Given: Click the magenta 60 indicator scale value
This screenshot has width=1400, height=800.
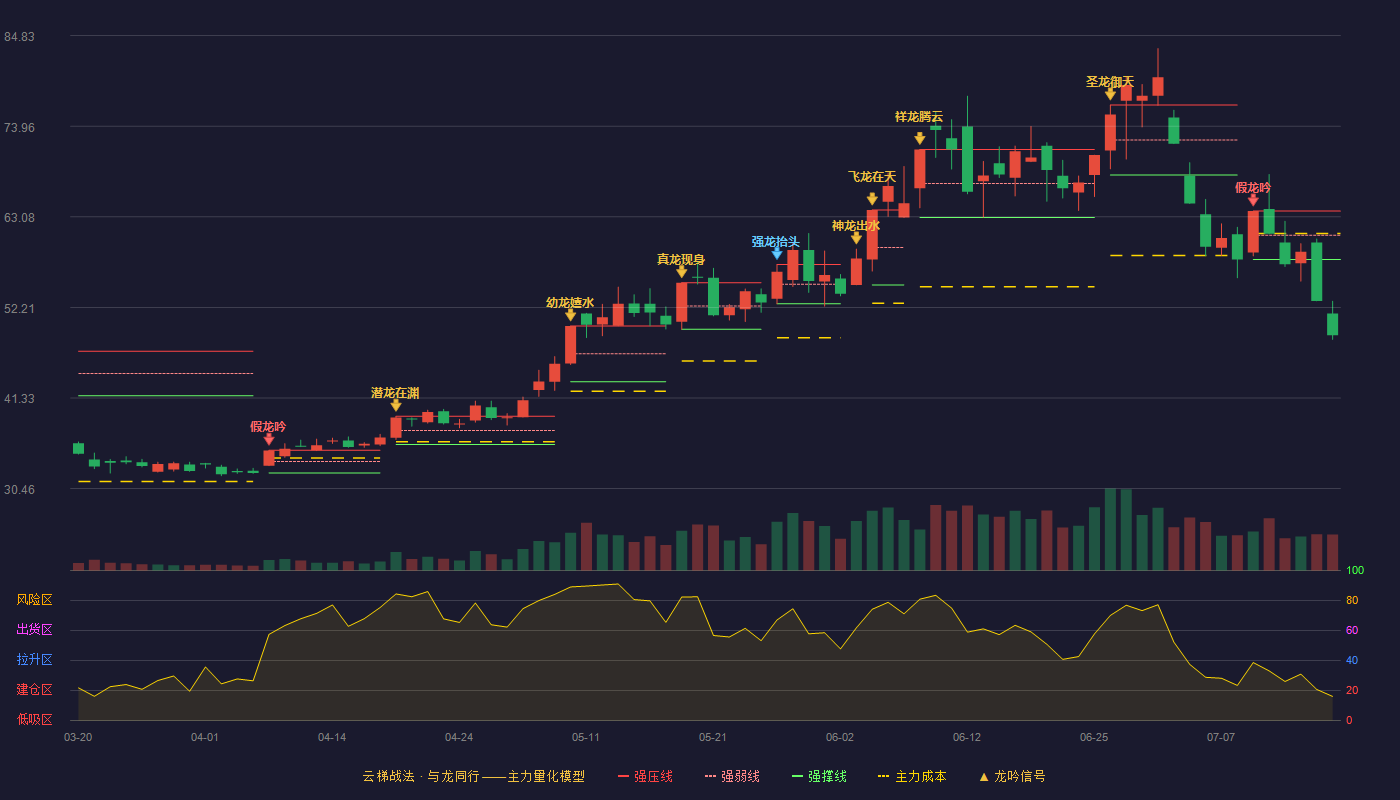Looking at the screenshot, I should pyautogui.click(x=1352, y=631).
